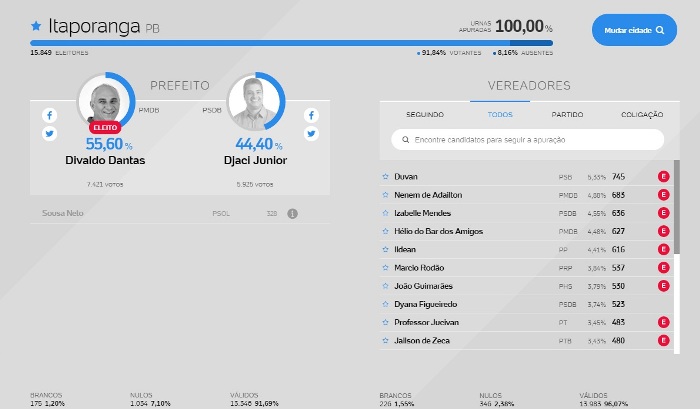Click the search magnifier icon in candidate field
The width and height of the screenshot is (700, 409).
coord(405,140)
